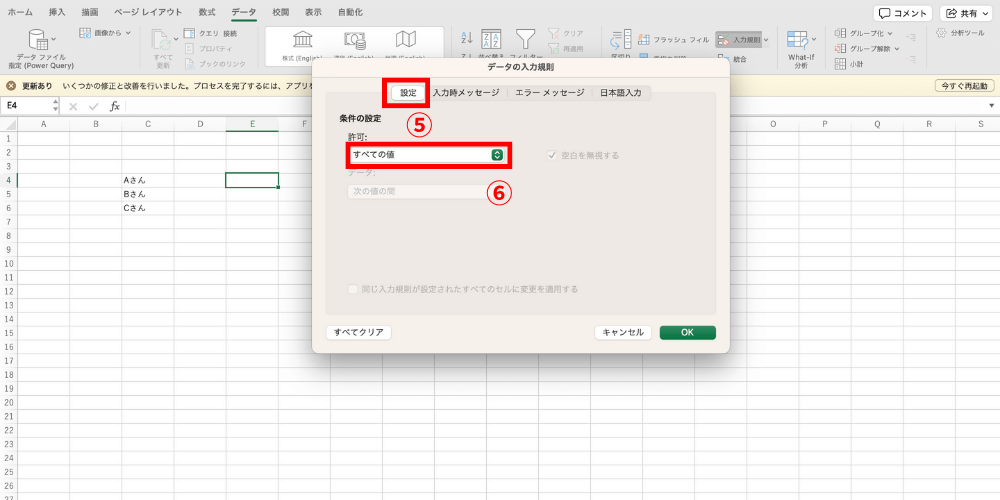Select row 10 header
The image size is (1000, 500).
(x=8, y=263)
